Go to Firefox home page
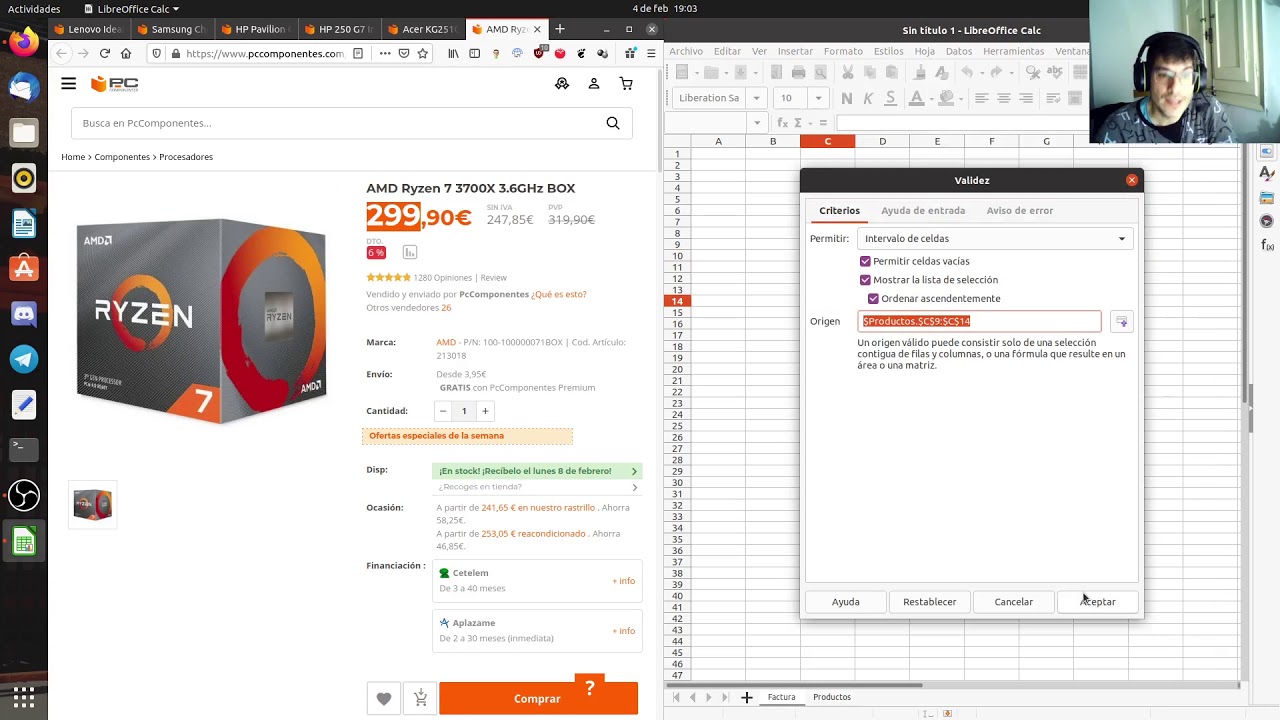This screenshot has width=1280, height=720. point(126,53)
